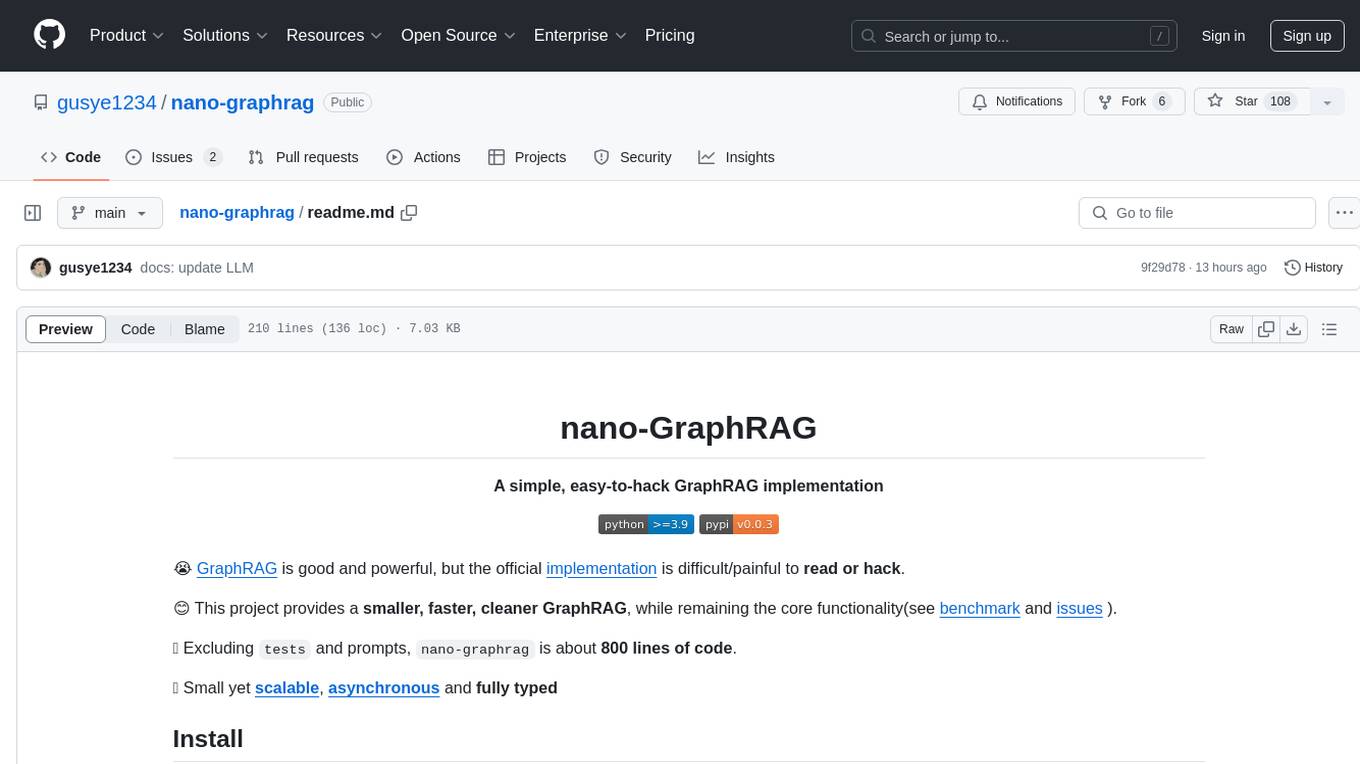Click the python >=3.9 badge

(646, 524)
